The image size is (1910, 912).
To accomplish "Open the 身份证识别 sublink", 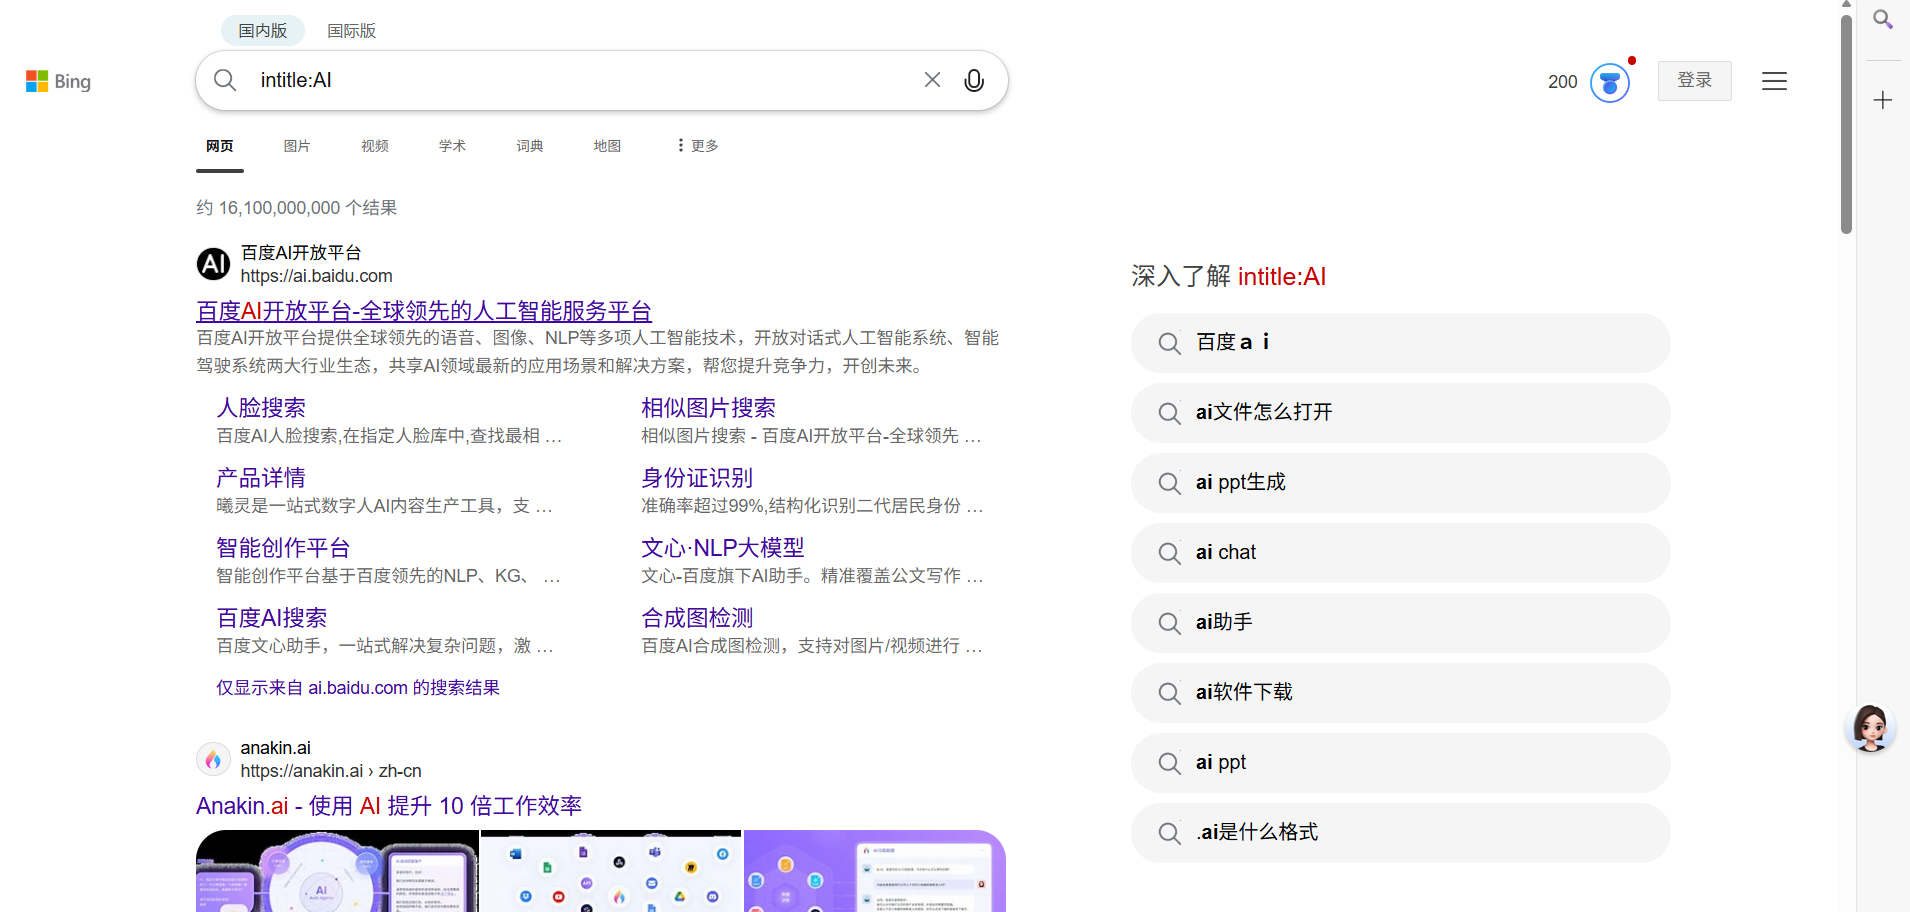I will 697,478.
